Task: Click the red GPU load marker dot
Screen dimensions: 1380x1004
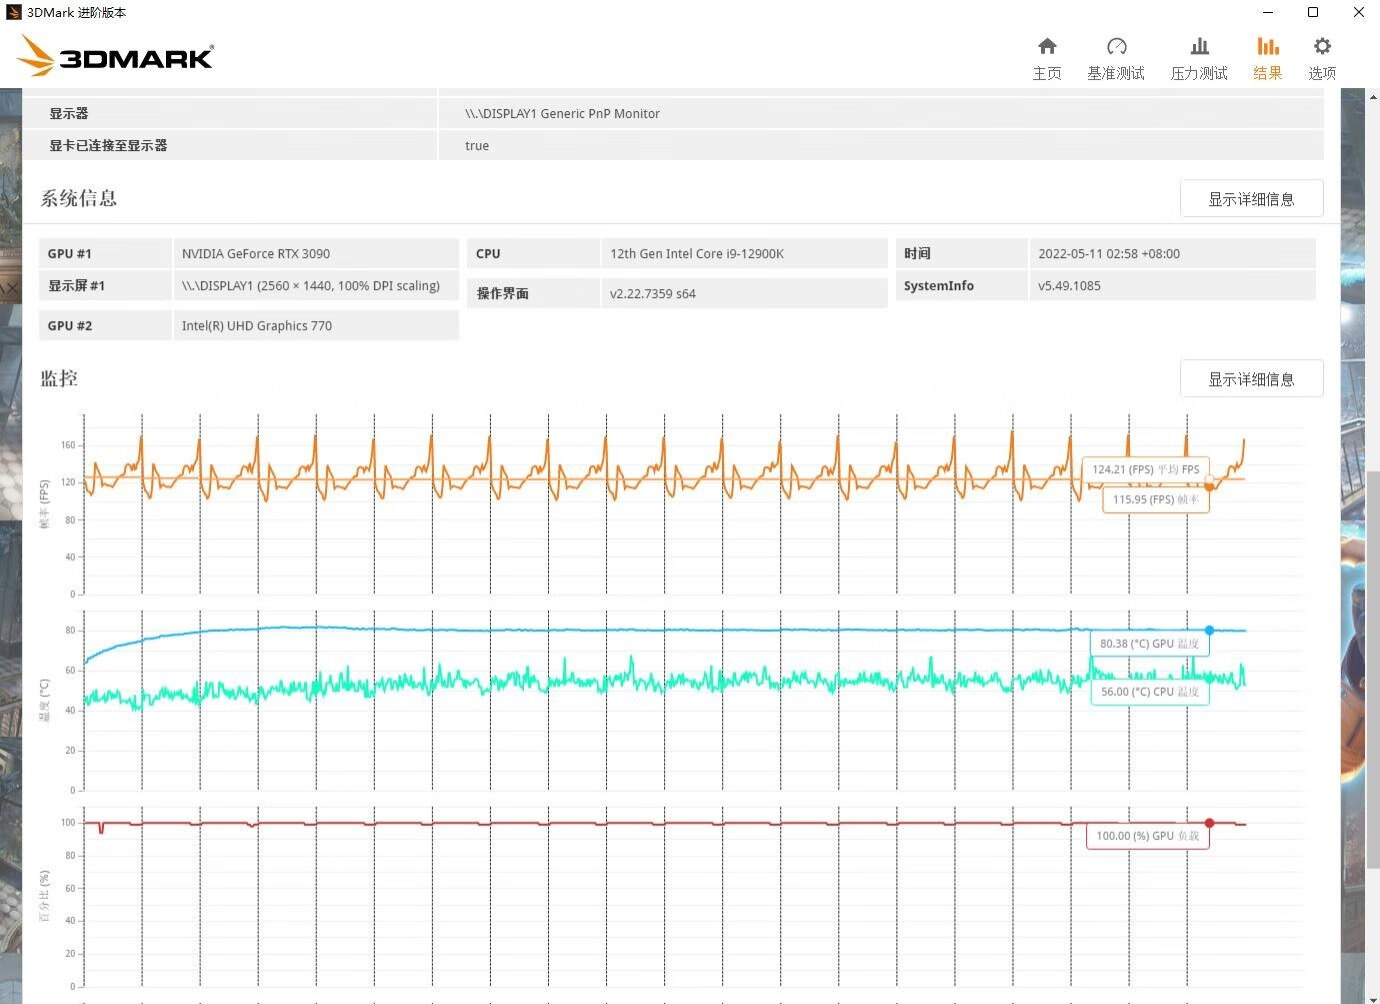Action: [1209, 823]
